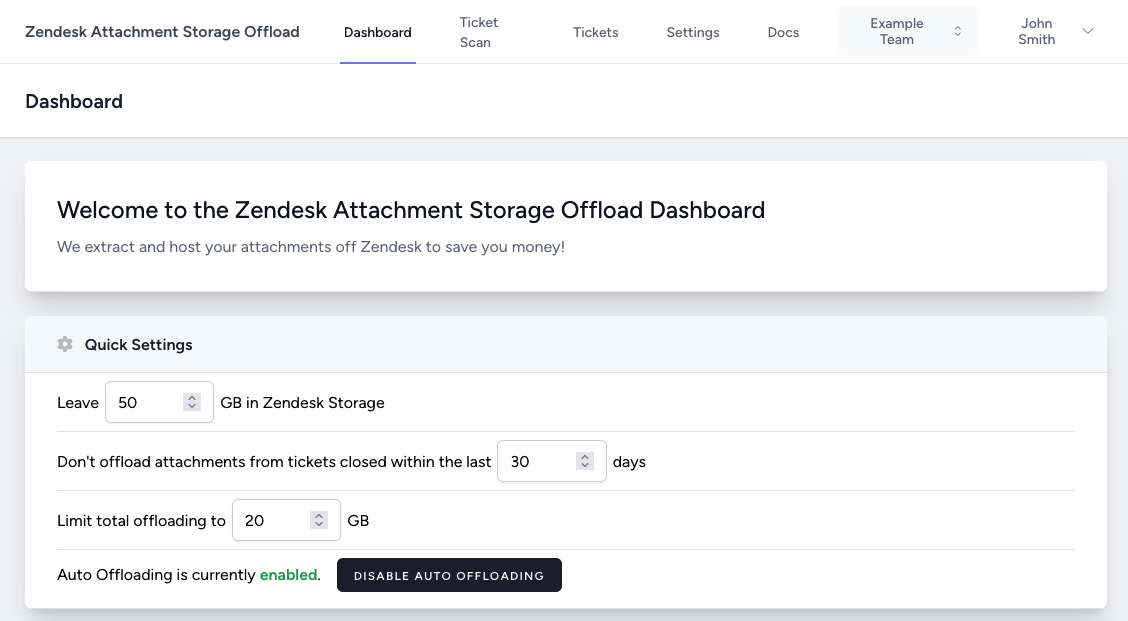1128x621 pixels.
Task: Open the Dashboard tab
Action: coord(378,32)
